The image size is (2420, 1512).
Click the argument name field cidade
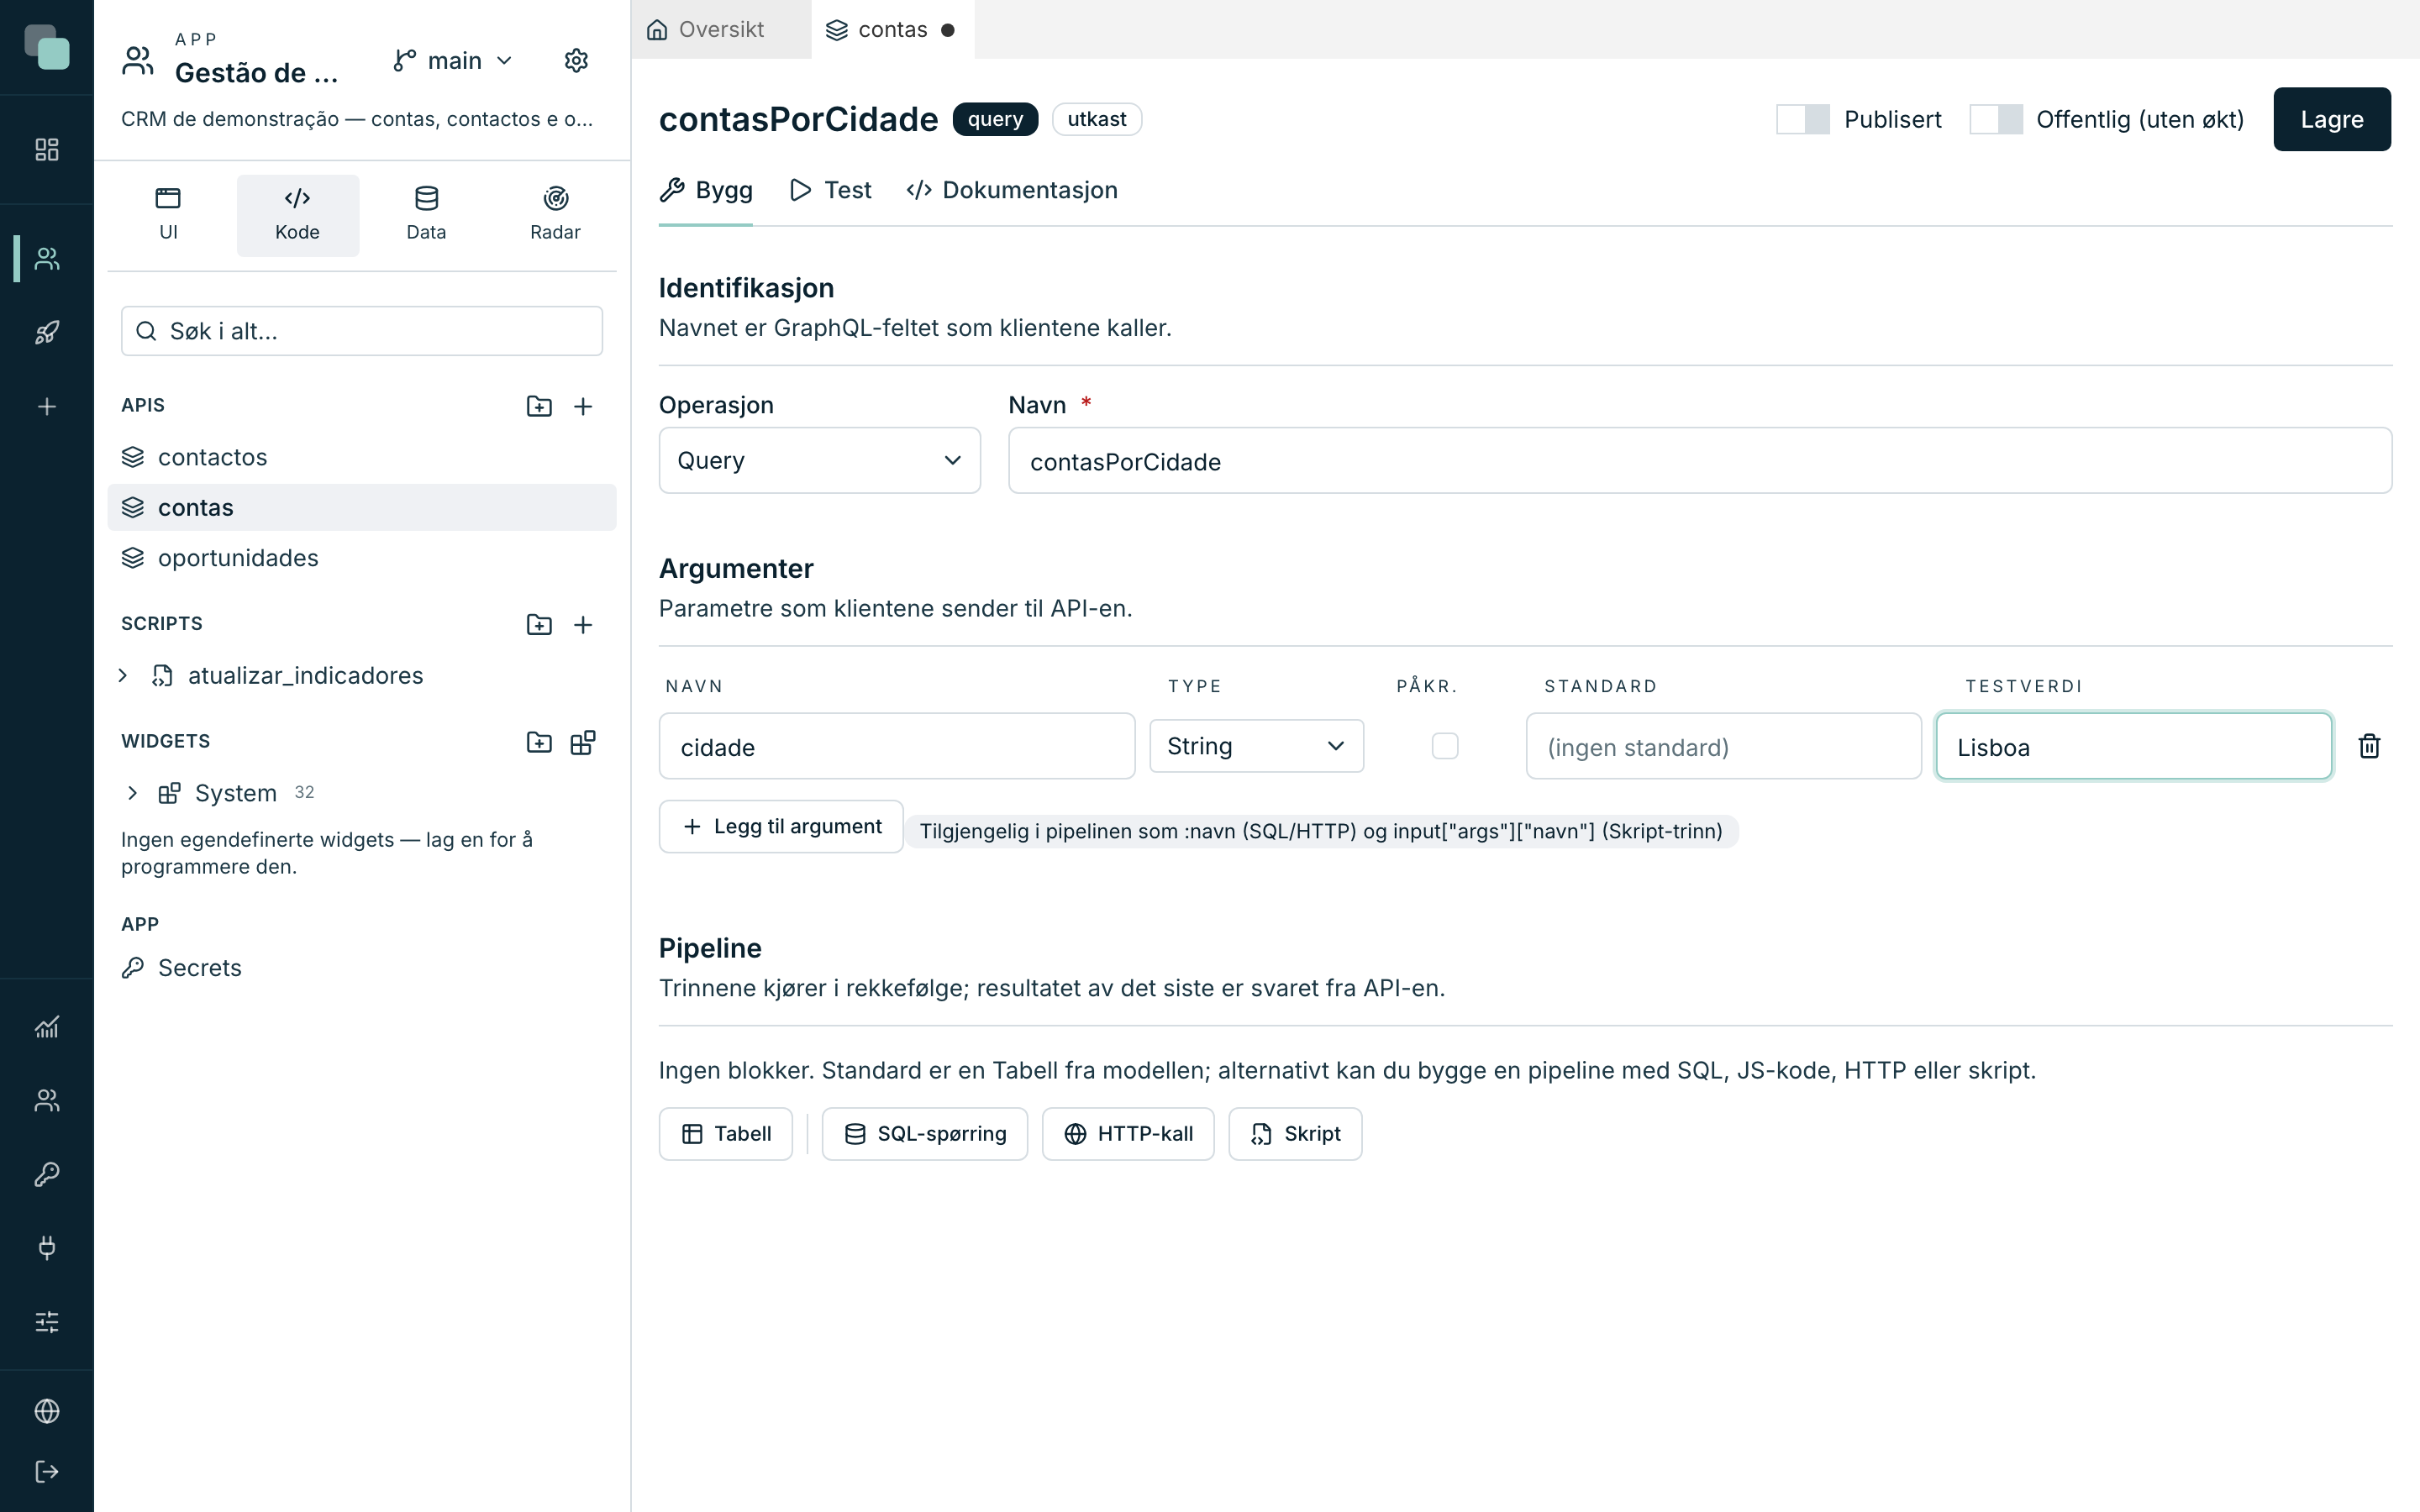pos(897,746)
